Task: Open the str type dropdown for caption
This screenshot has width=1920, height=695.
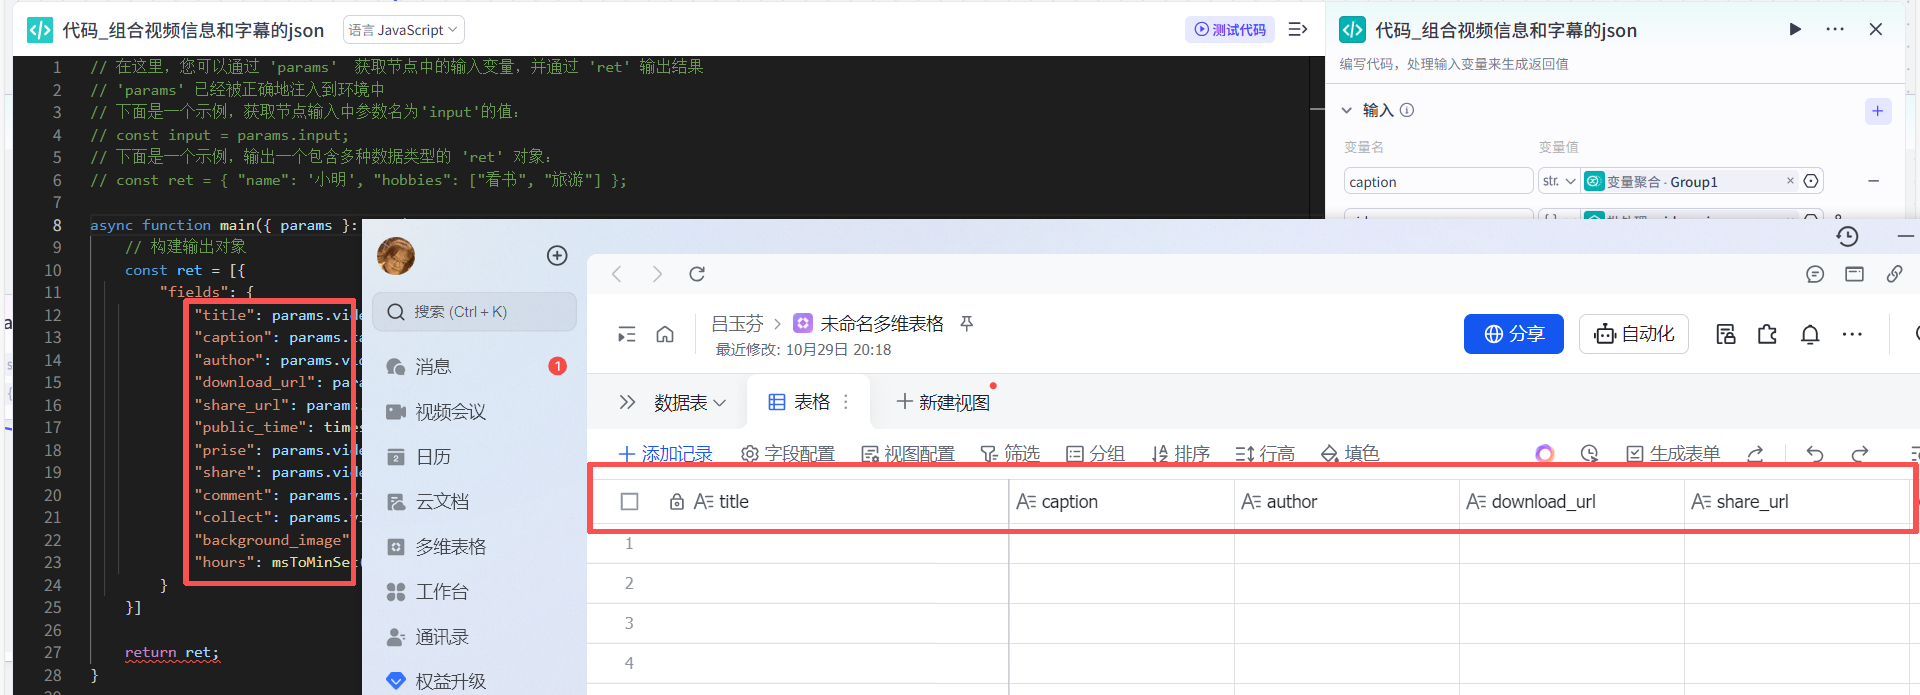Action: point(1558,181)
